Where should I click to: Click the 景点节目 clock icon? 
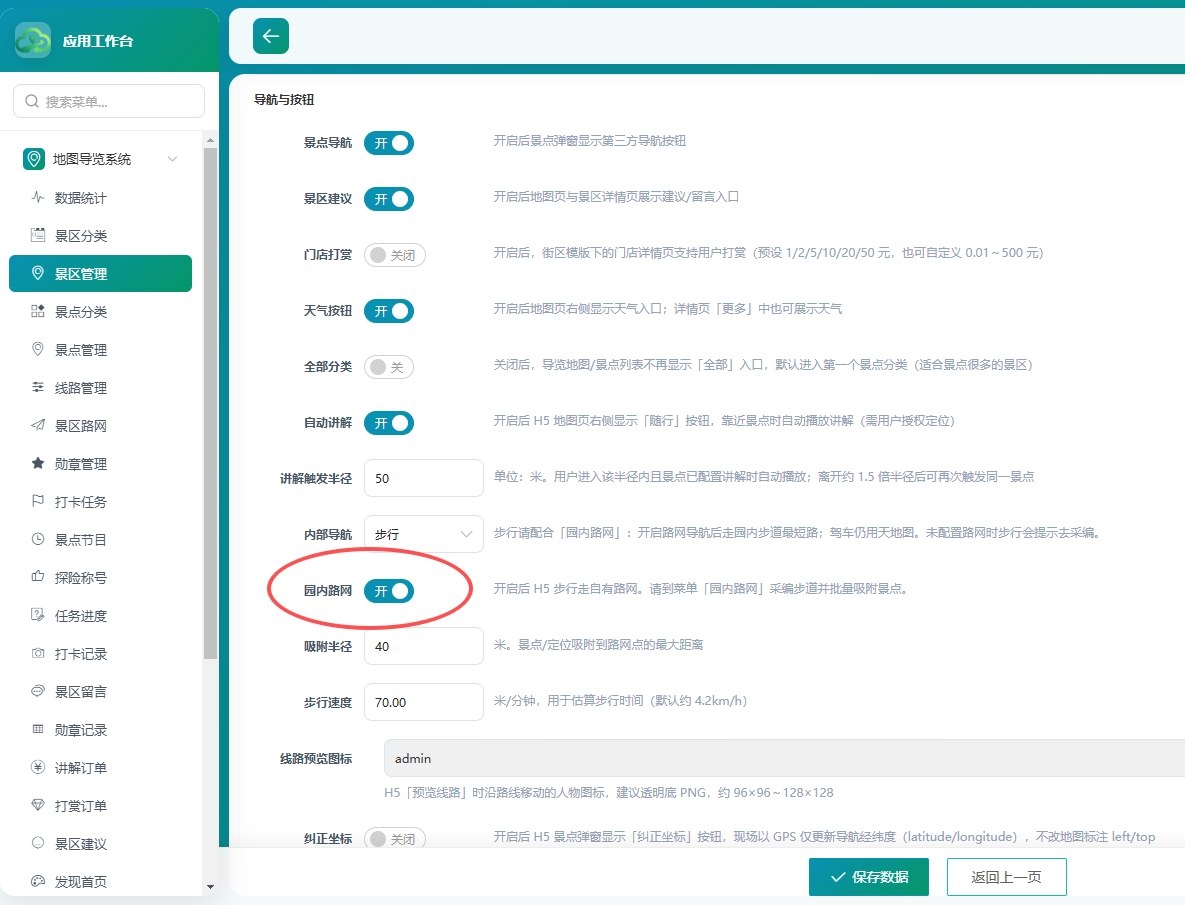tap(38, 539)
